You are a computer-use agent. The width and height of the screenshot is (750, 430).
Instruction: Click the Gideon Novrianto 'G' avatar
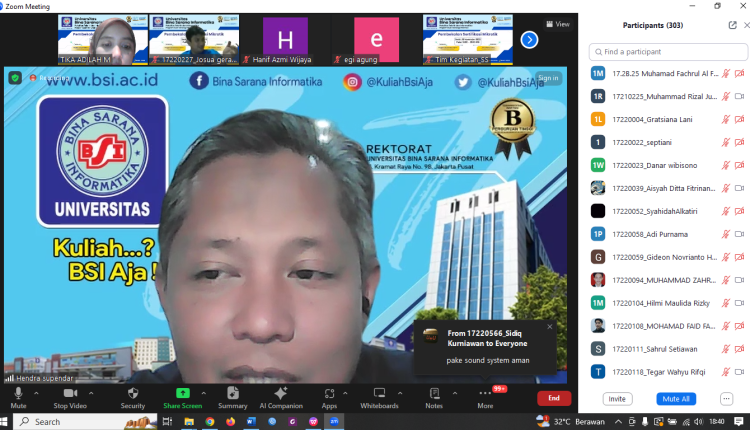coord(598,257)
